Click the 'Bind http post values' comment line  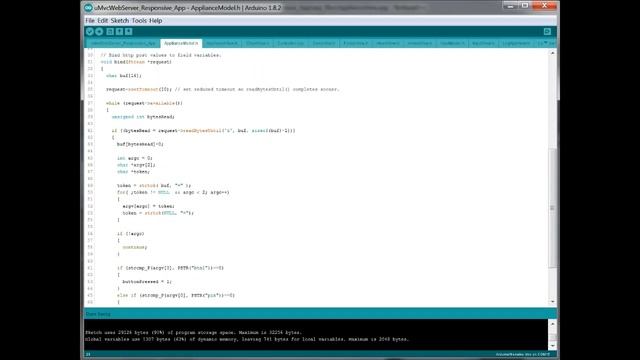(x=160, y=55)
